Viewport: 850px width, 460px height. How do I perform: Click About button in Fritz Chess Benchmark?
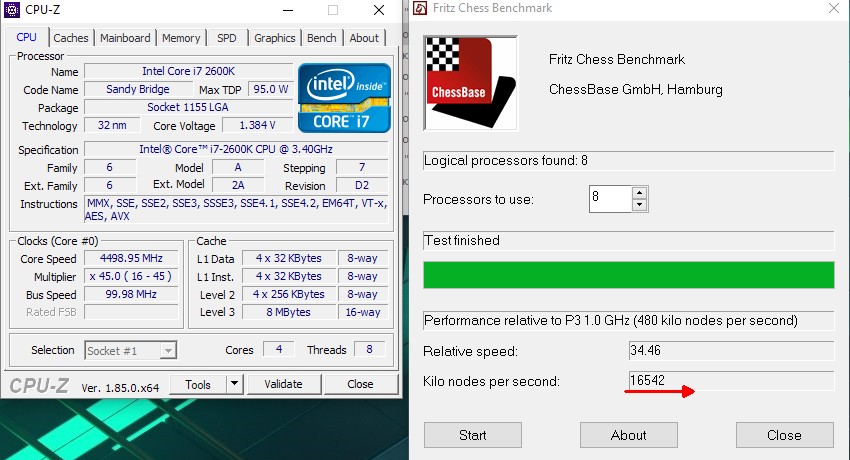click(629, 435)
